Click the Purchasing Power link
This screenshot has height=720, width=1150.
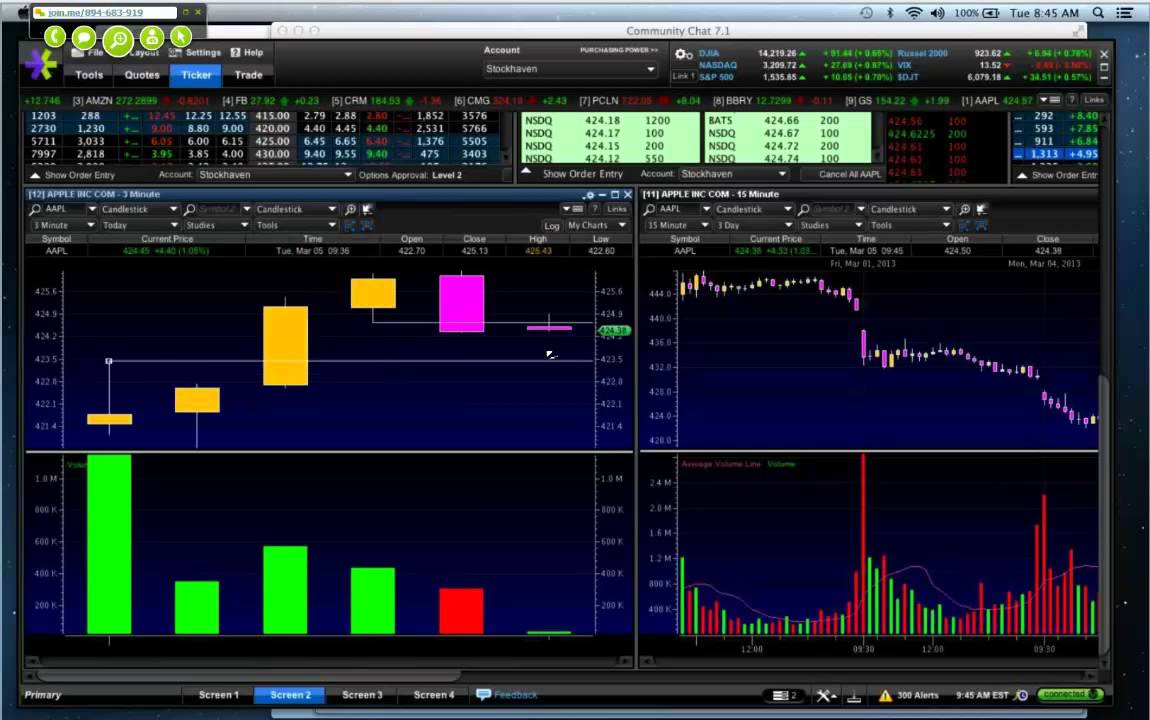pos(619,51)
